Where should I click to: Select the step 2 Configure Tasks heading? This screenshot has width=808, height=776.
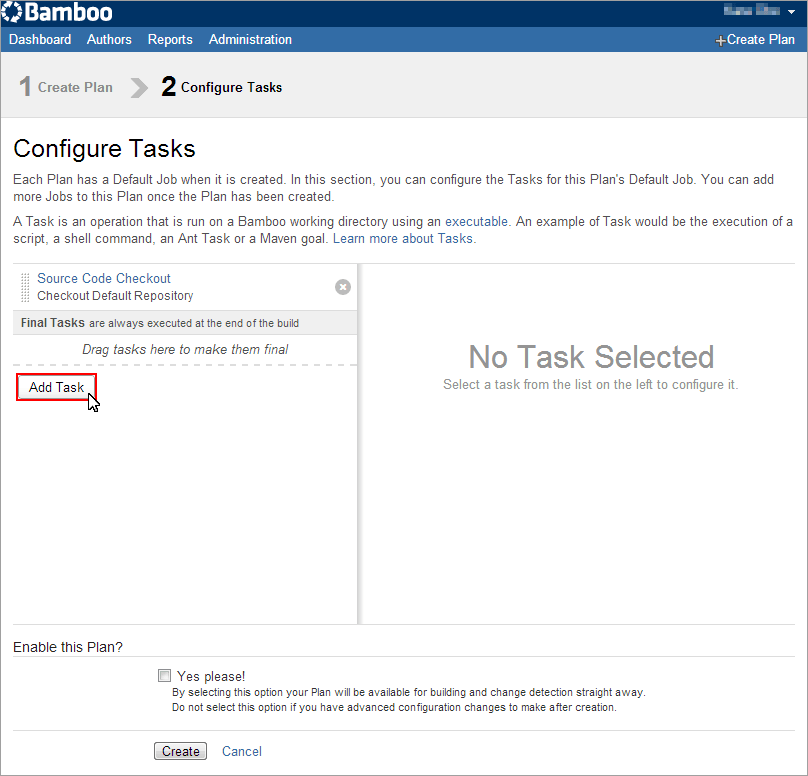point(222,87)
